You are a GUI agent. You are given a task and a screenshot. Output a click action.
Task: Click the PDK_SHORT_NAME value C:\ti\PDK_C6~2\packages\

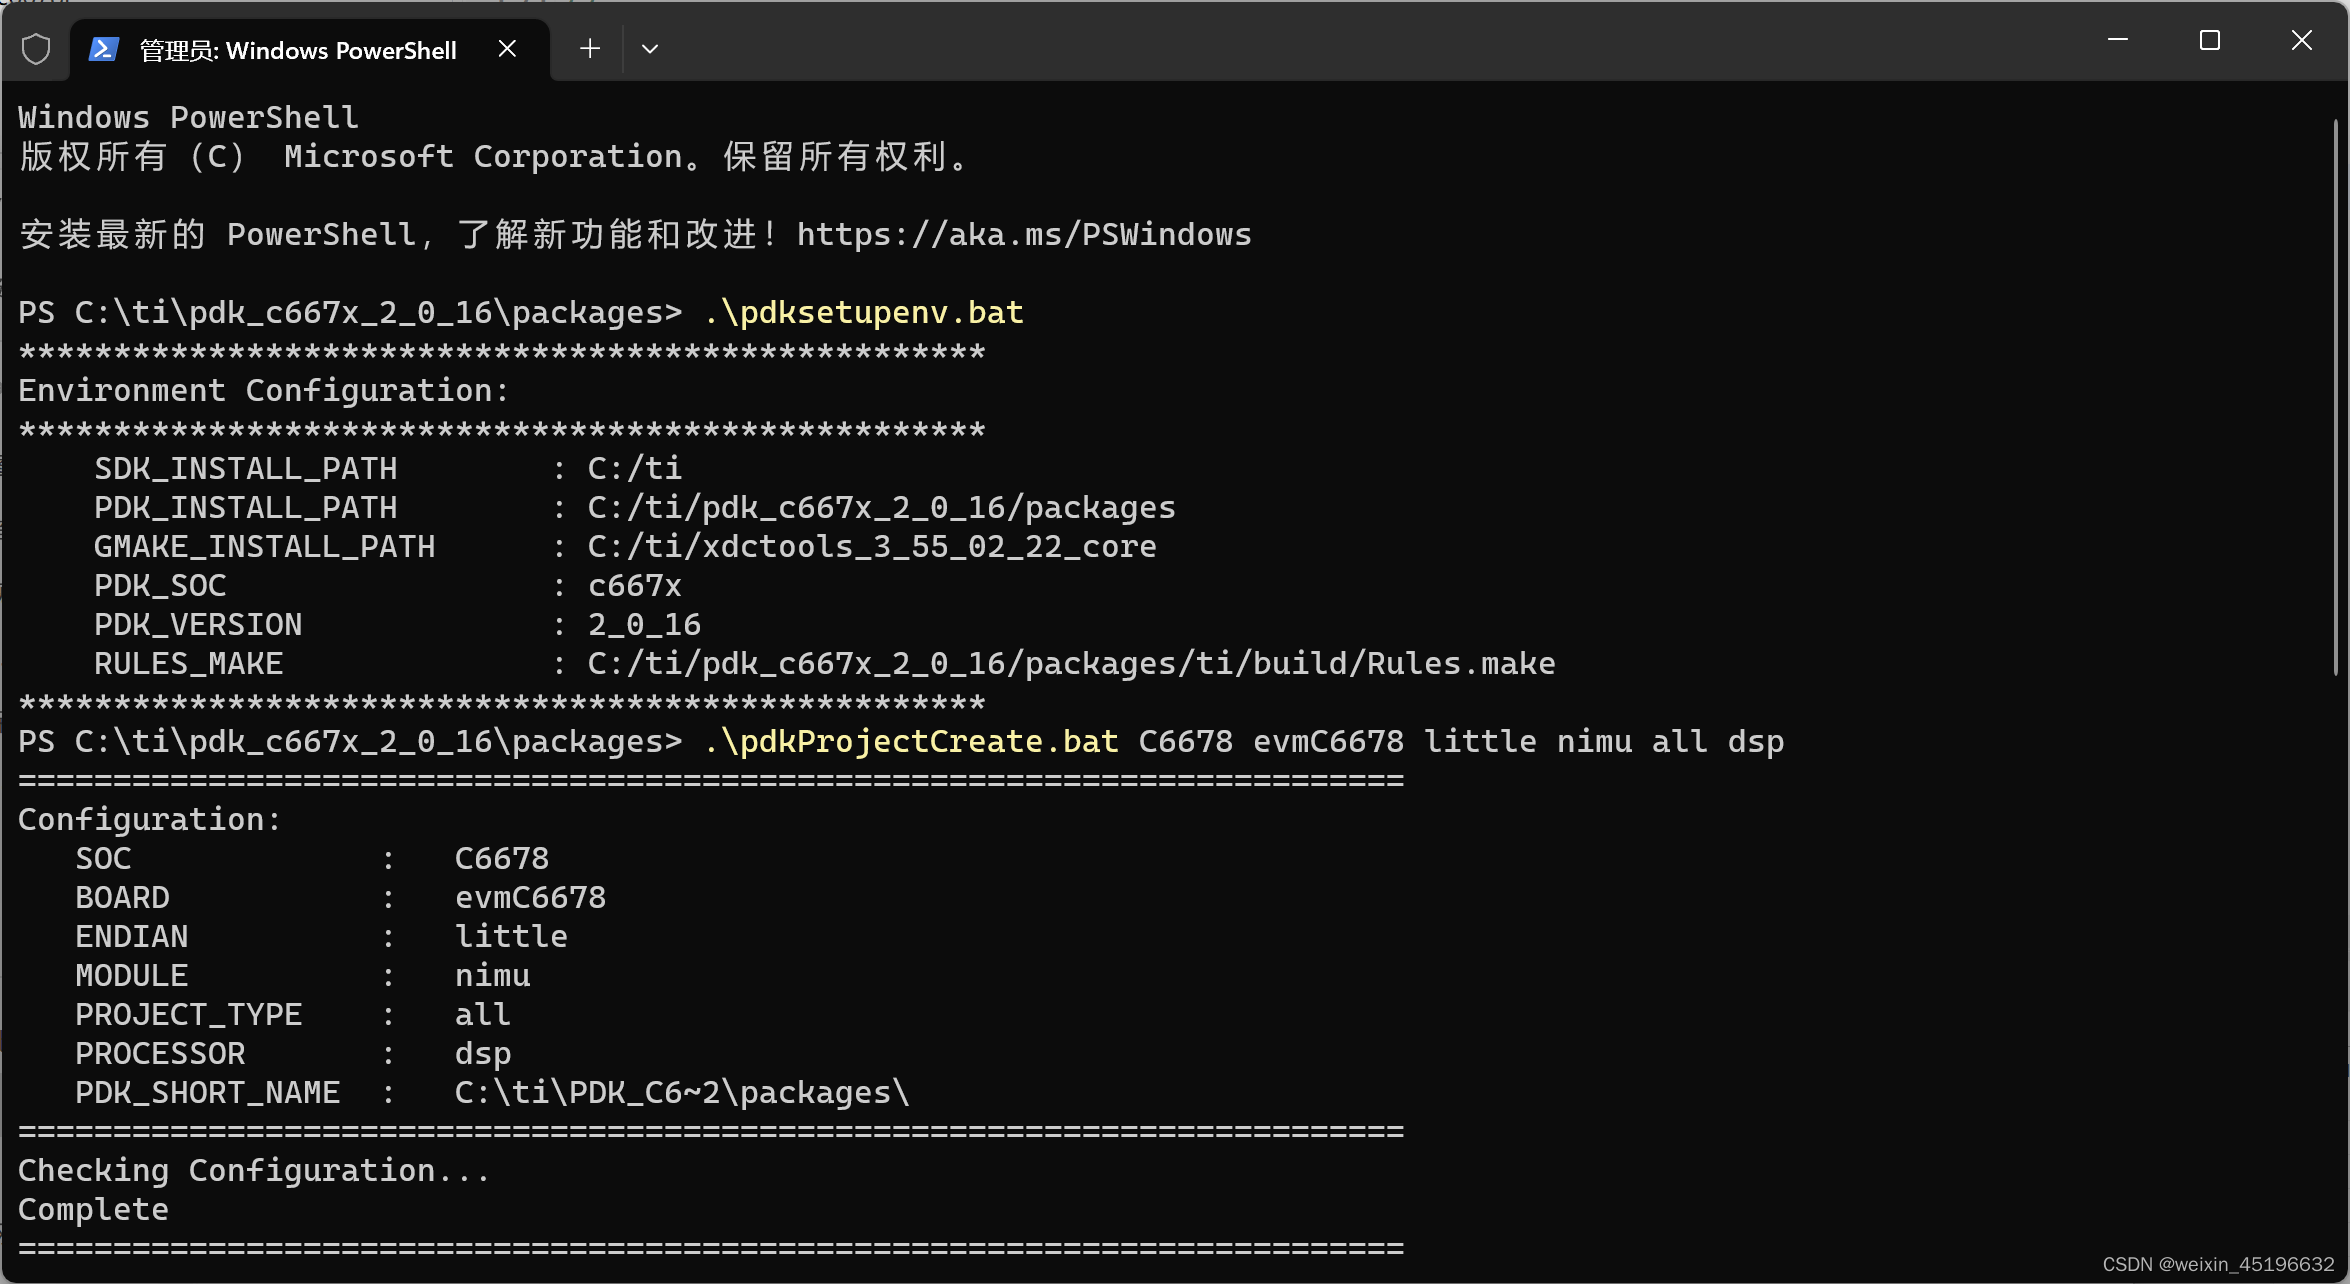(x=682, y=1093)
